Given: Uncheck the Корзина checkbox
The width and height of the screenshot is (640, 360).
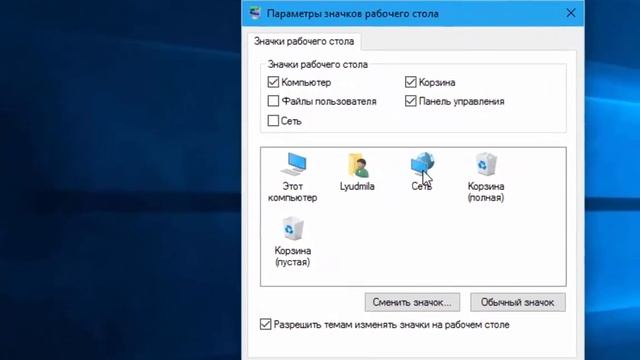Looking at the screenshot, I should 411,82.
